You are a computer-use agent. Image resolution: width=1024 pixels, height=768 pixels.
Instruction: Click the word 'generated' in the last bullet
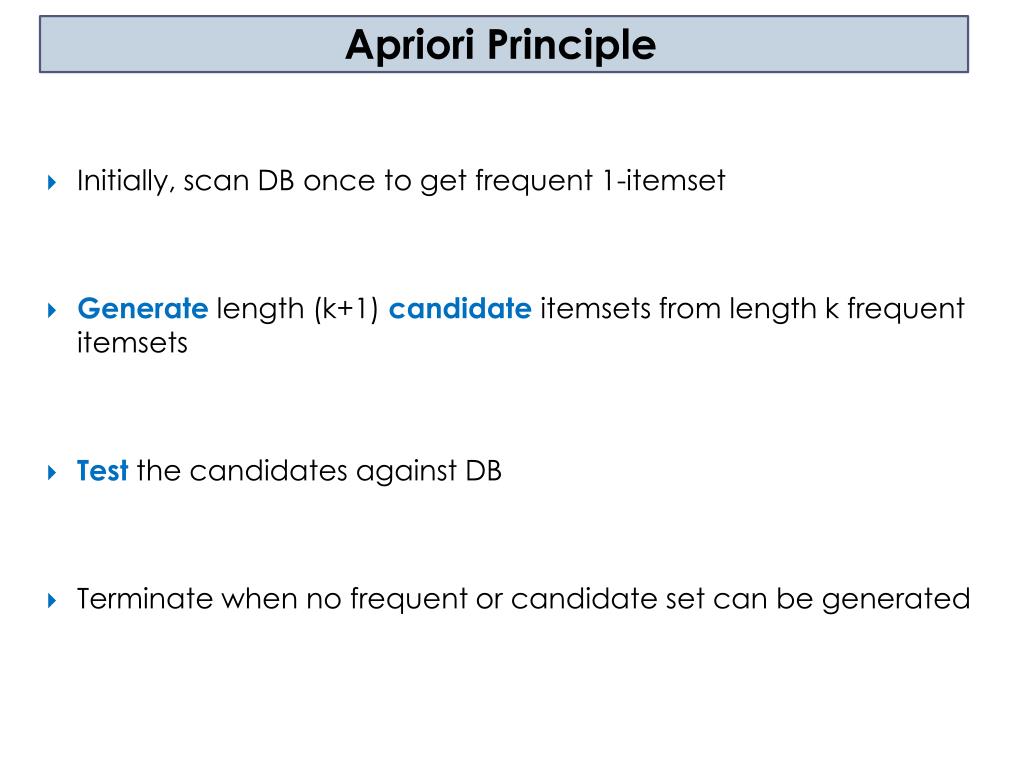(896, 600)
